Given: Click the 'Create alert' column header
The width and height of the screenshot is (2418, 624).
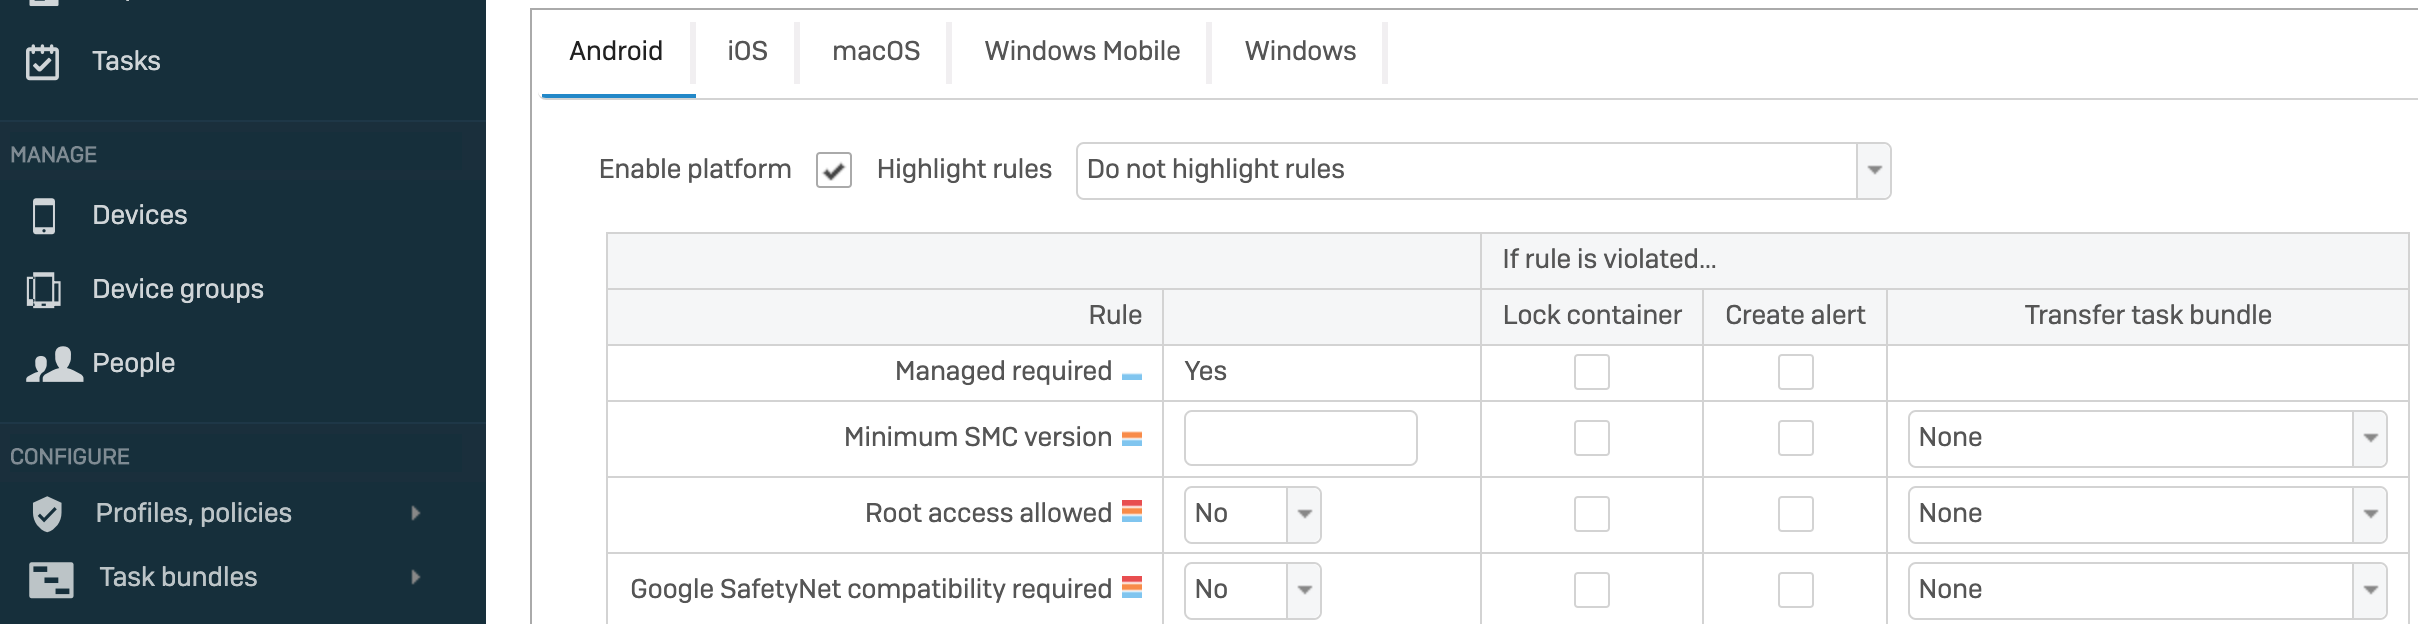Looking at the screenshot, I should 1795,316.
